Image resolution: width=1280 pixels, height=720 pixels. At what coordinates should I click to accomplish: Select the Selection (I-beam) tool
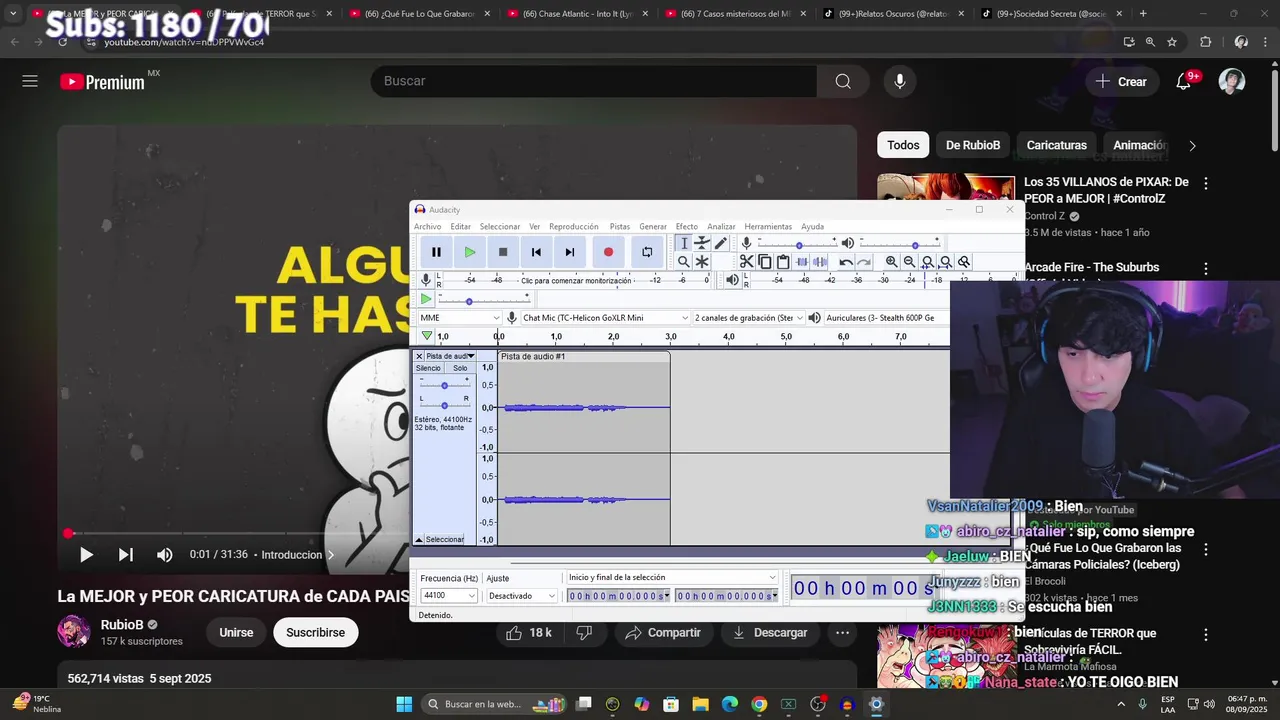(684, 243)
